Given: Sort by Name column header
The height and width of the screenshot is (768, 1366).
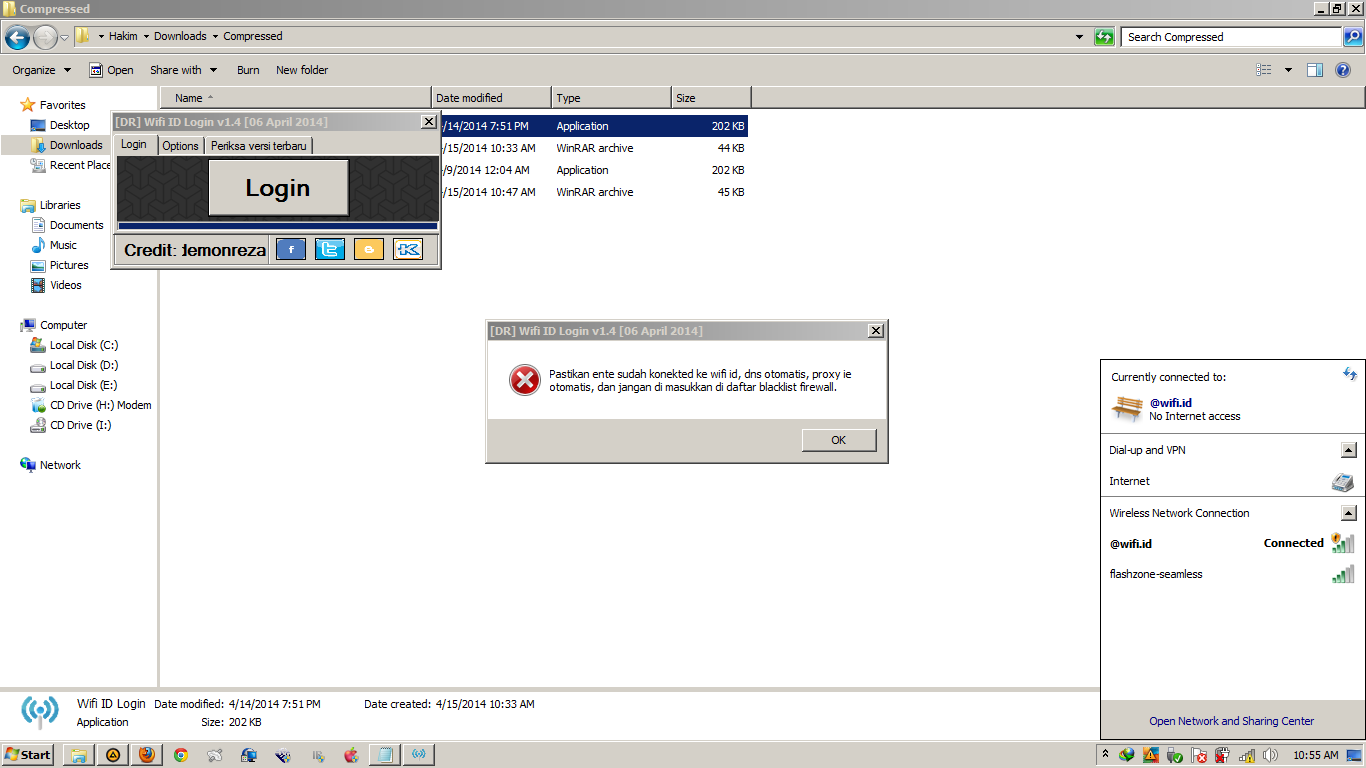Looking at the screenshot, I should (296, 98).
